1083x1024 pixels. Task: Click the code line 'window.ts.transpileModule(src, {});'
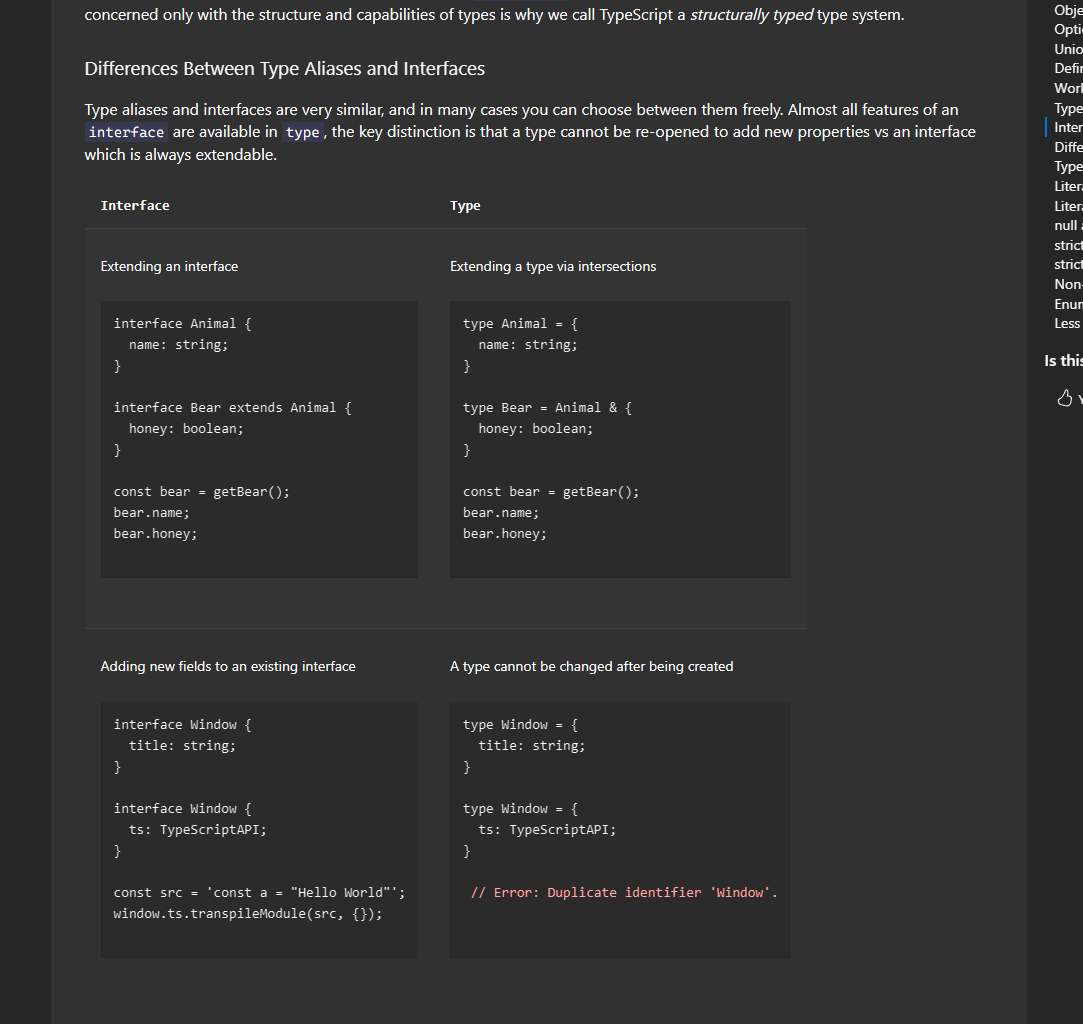[247, 913]
